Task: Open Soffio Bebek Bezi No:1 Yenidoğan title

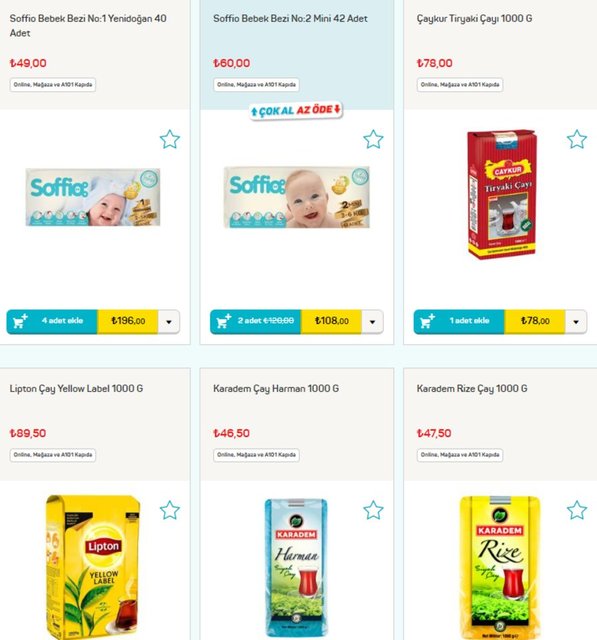Action: point(88,25)
